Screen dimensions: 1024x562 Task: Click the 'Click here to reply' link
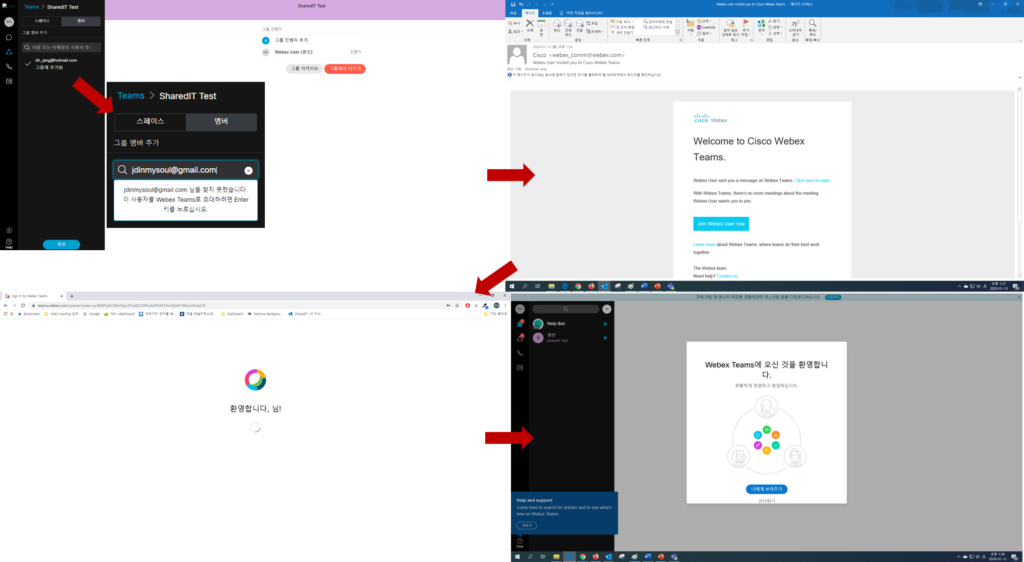tap(812, 181)
